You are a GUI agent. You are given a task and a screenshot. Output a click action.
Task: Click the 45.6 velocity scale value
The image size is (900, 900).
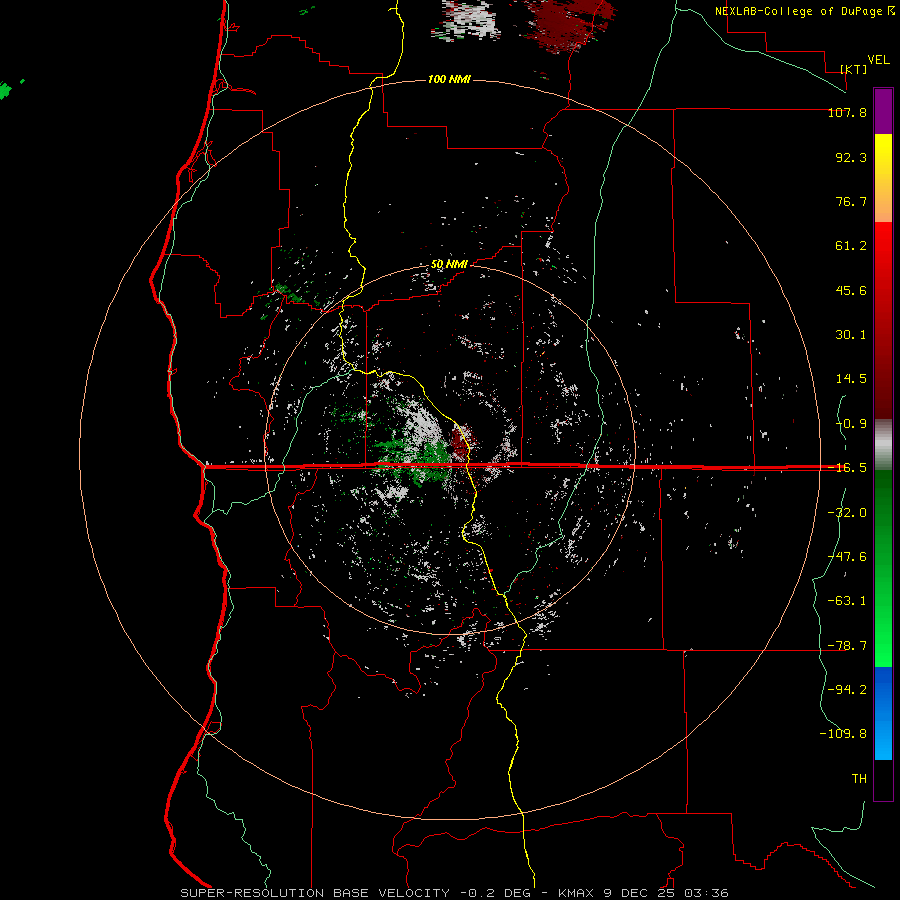point(851,290)
